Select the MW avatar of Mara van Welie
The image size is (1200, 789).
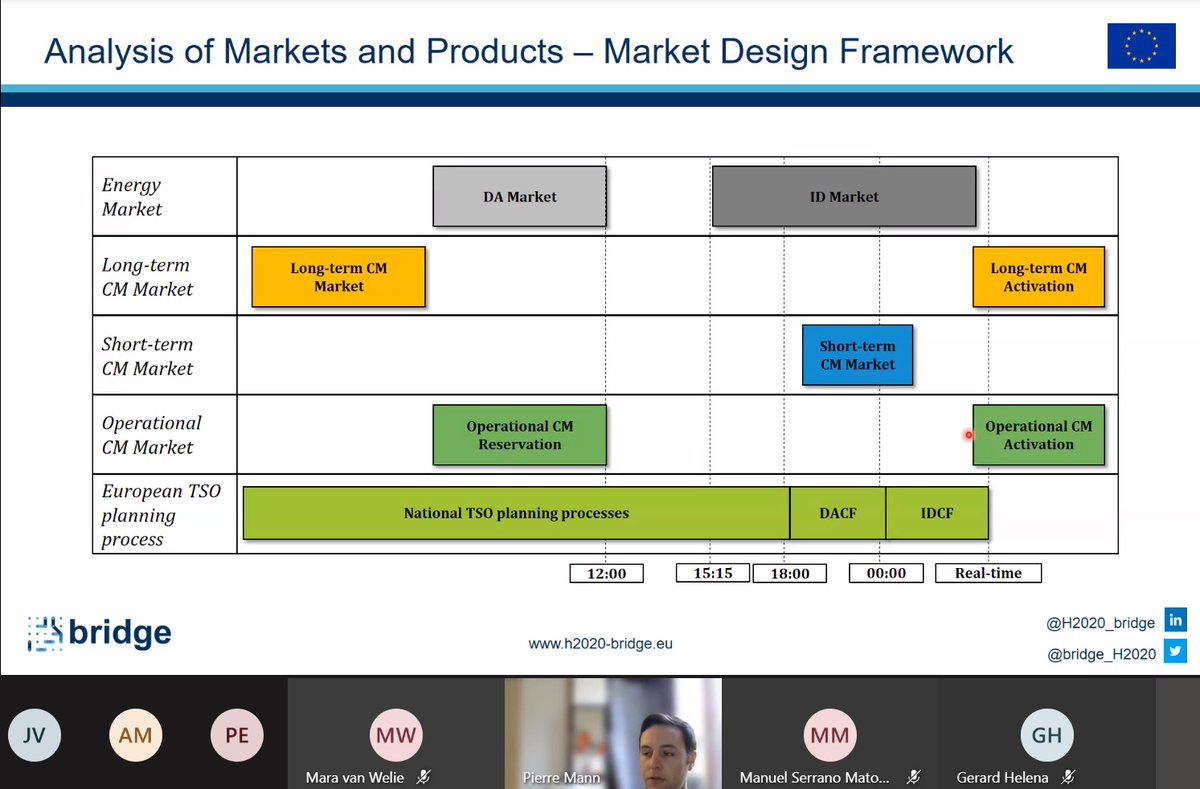396,735
